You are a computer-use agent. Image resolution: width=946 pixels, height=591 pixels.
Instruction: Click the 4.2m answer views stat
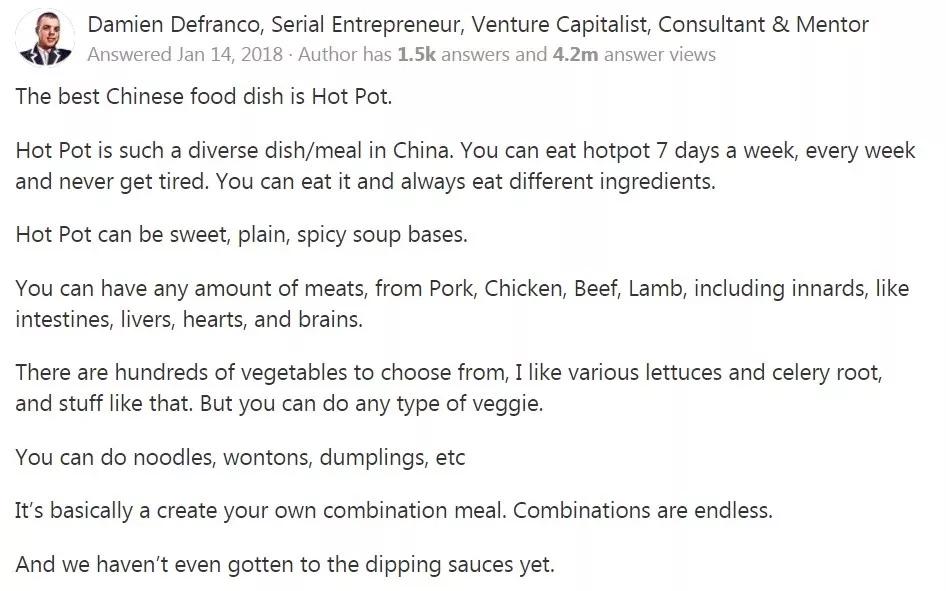tap(574, 54)
